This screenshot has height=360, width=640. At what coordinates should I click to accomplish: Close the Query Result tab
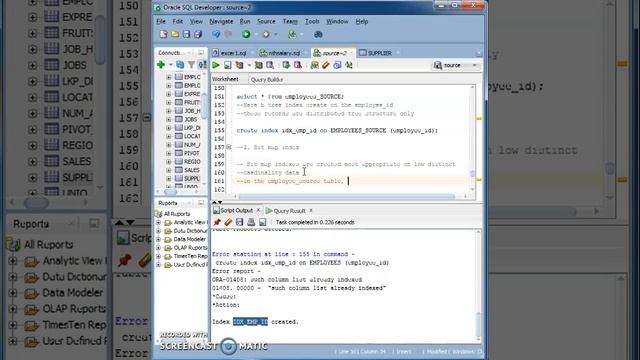tap(311, 210)
